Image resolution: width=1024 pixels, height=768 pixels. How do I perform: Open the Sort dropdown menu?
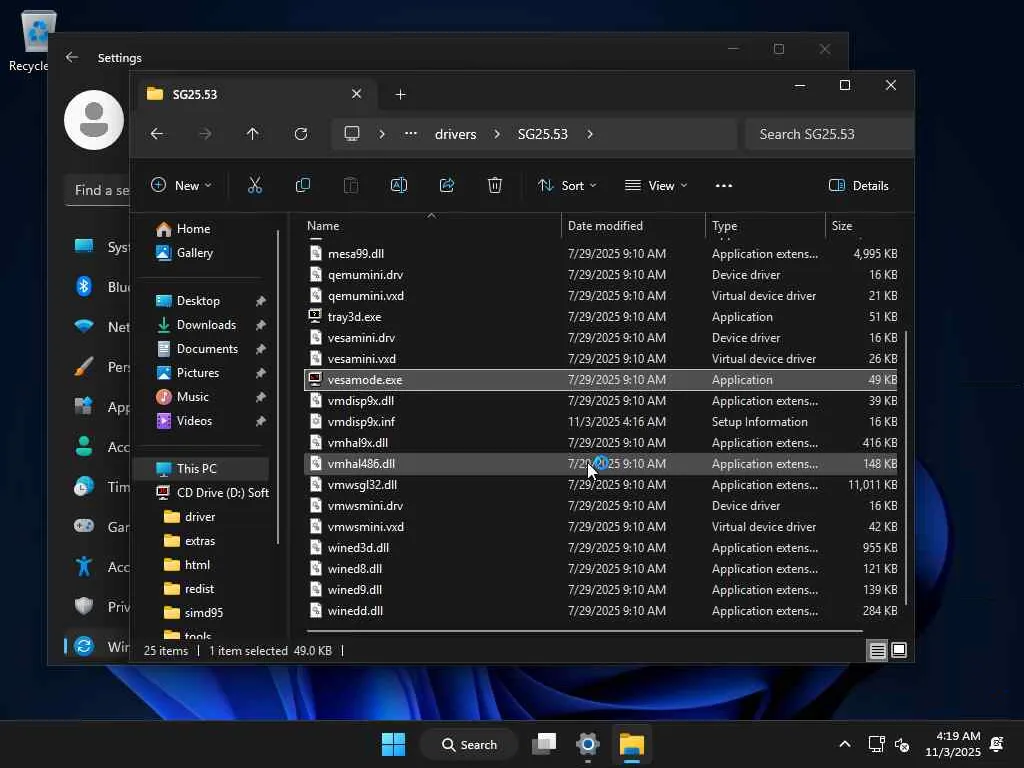pyautogui.click(x=567, y=185)
